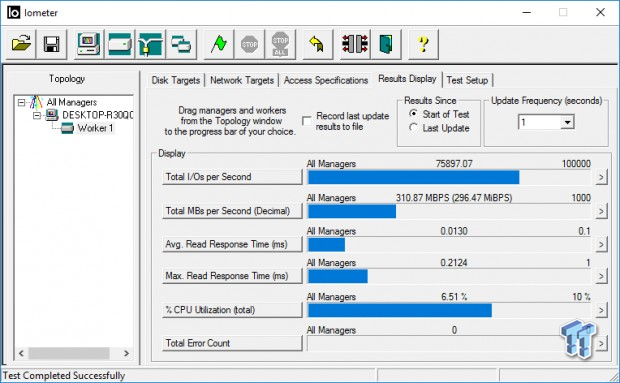Select the Results Display tab

tap(407, 79)
